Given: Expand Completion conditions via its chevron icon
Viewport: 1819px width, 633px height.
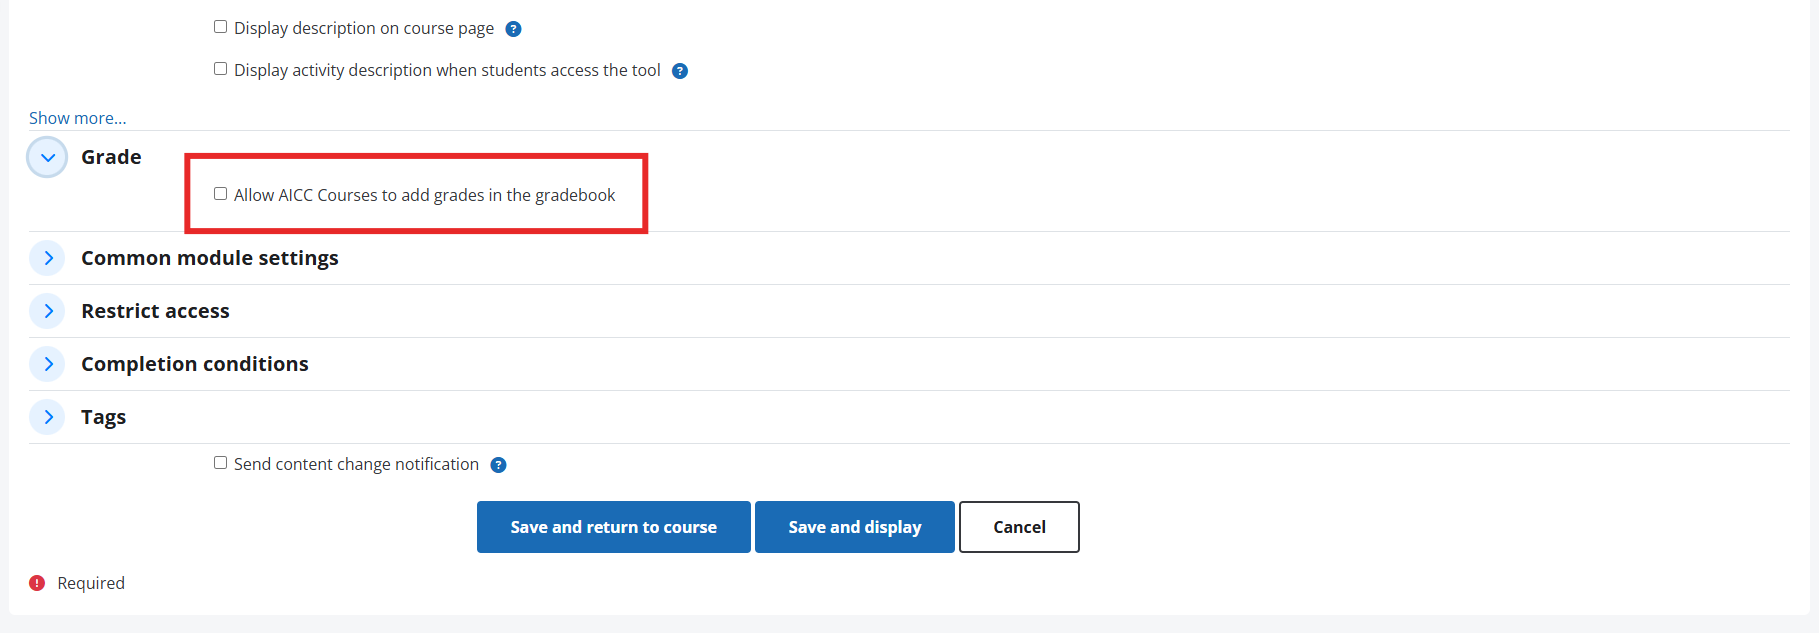Looking at the screenshot, I should [x=47, y=364].
